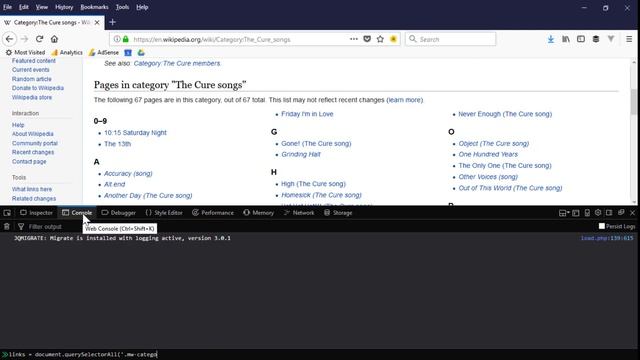Open the hamburger application menu
The height and width of the screenshot is (360, 640).
click(x=629, y=39)
